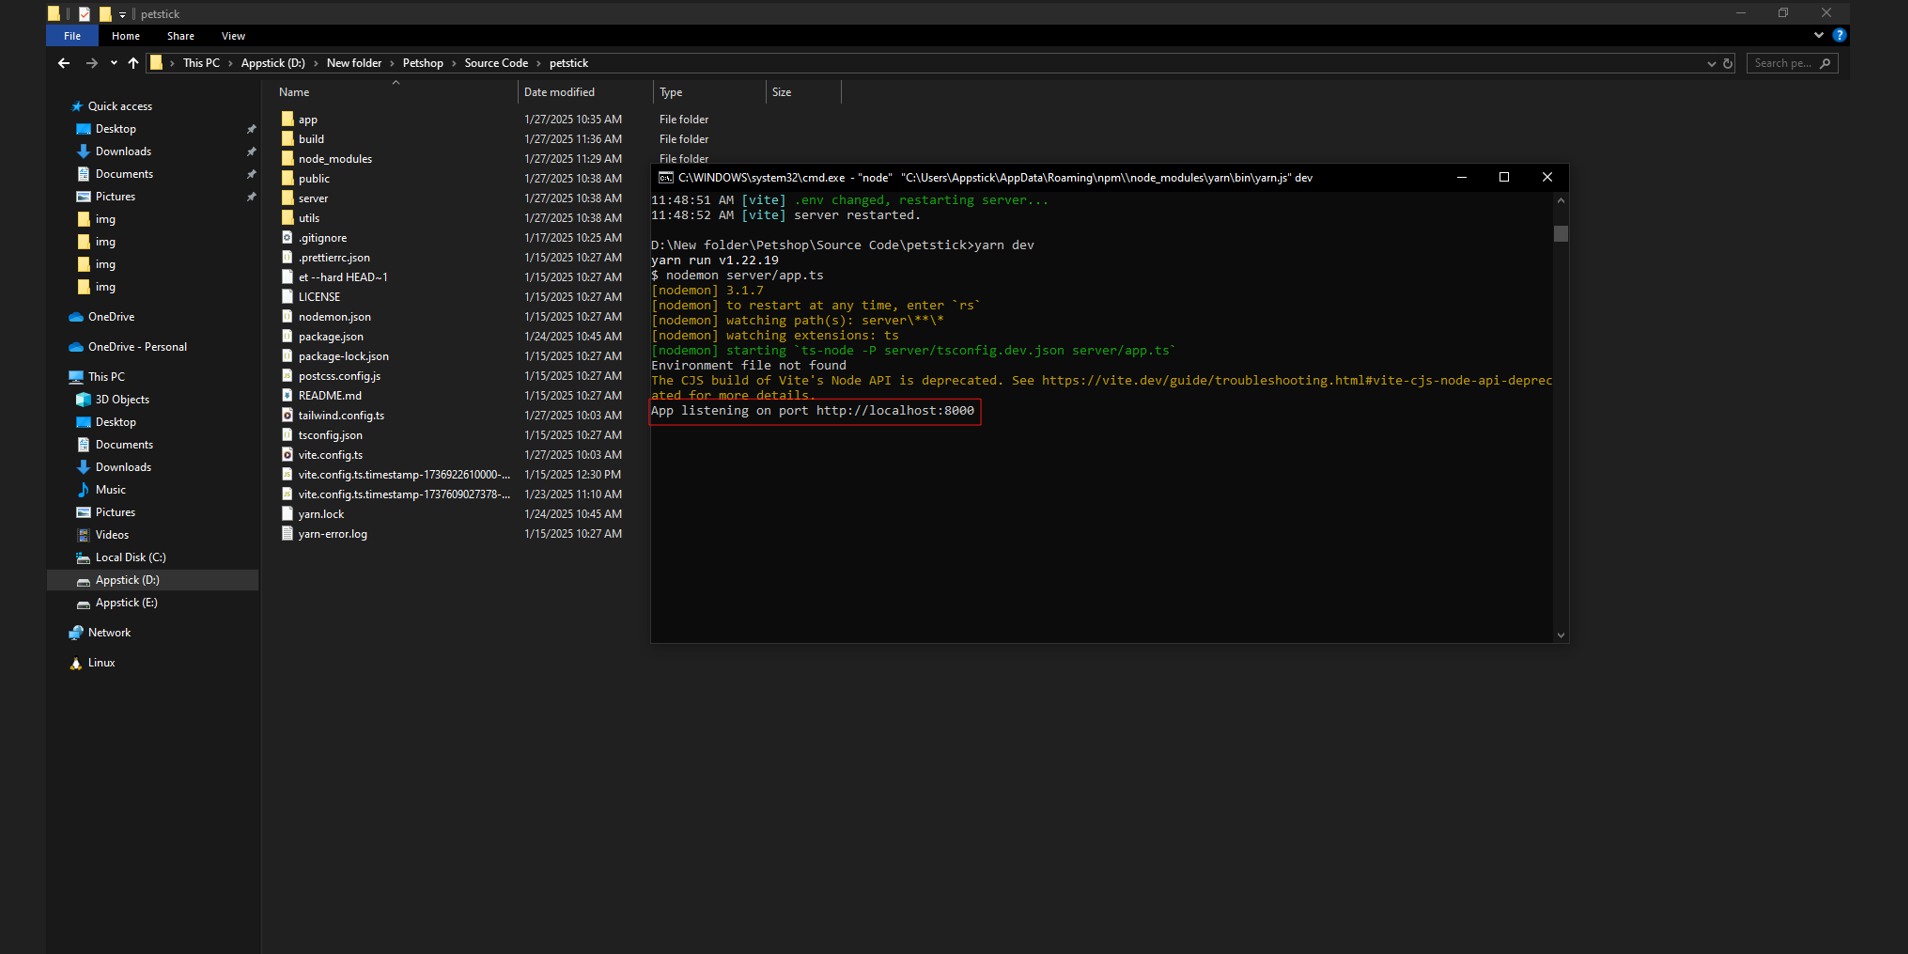Click the Refresh button in address bar
This screenshot has height=954, width=1908.
click(1727, 63)
